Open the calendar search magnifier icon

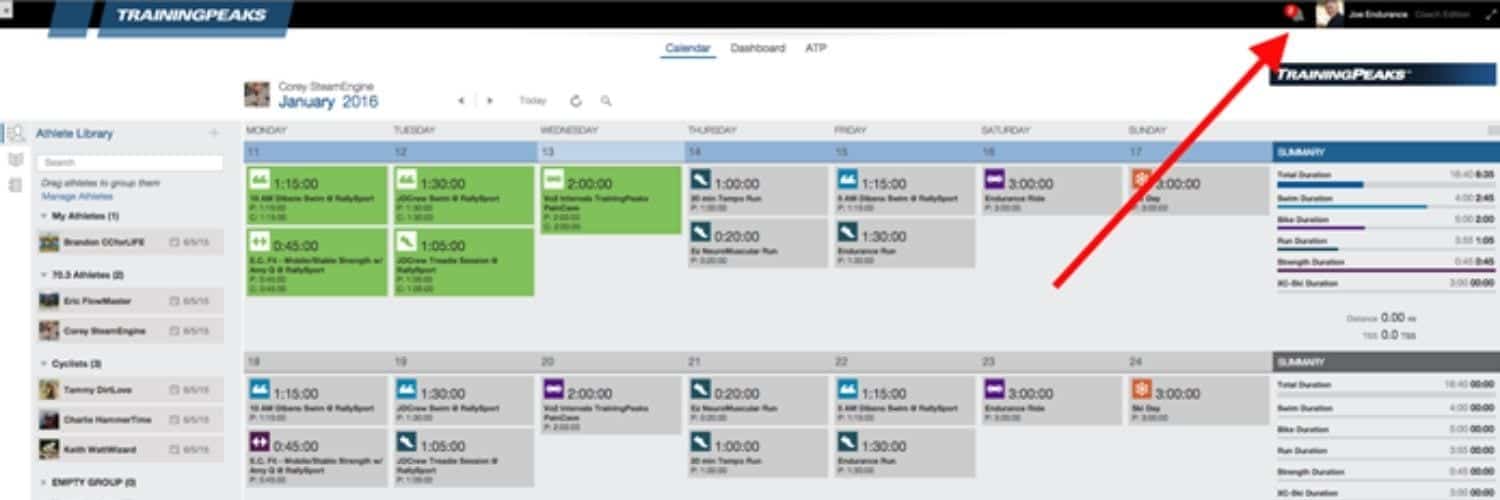[x=606, y=101]
